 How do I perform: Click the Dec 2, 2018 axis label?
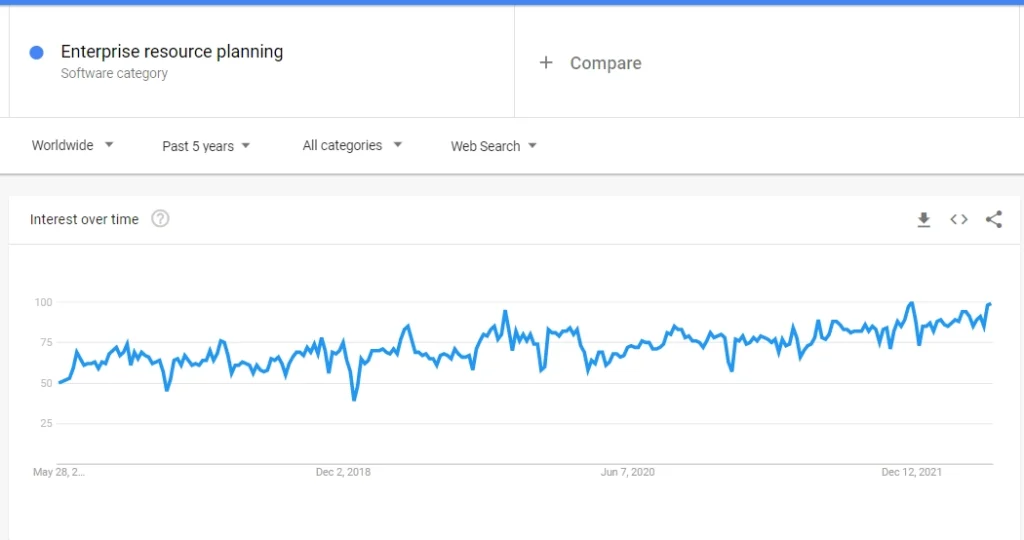click(x=343, y=472)
